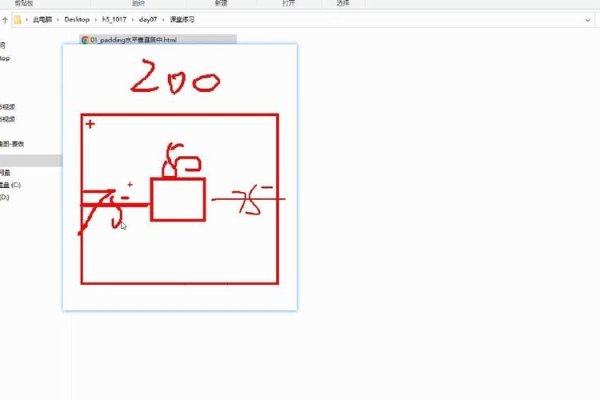Select the 搜狗 item in the navigation pane
Viewport: 600px width, 400px height.
pos(12,144)
